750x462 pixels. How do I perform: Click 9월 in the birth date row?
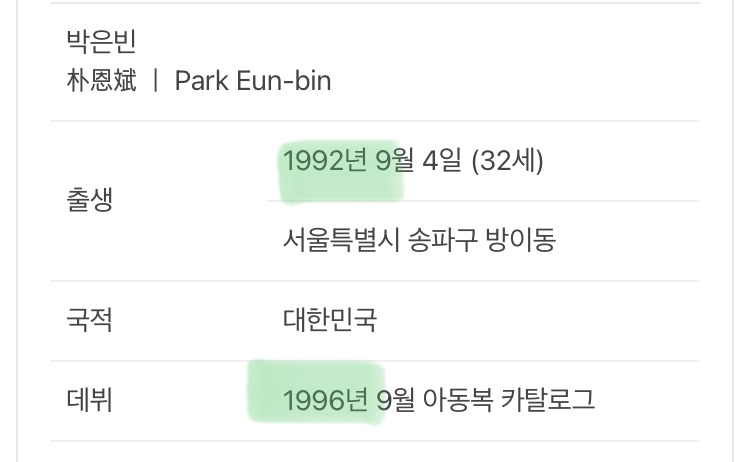point(395,160)
